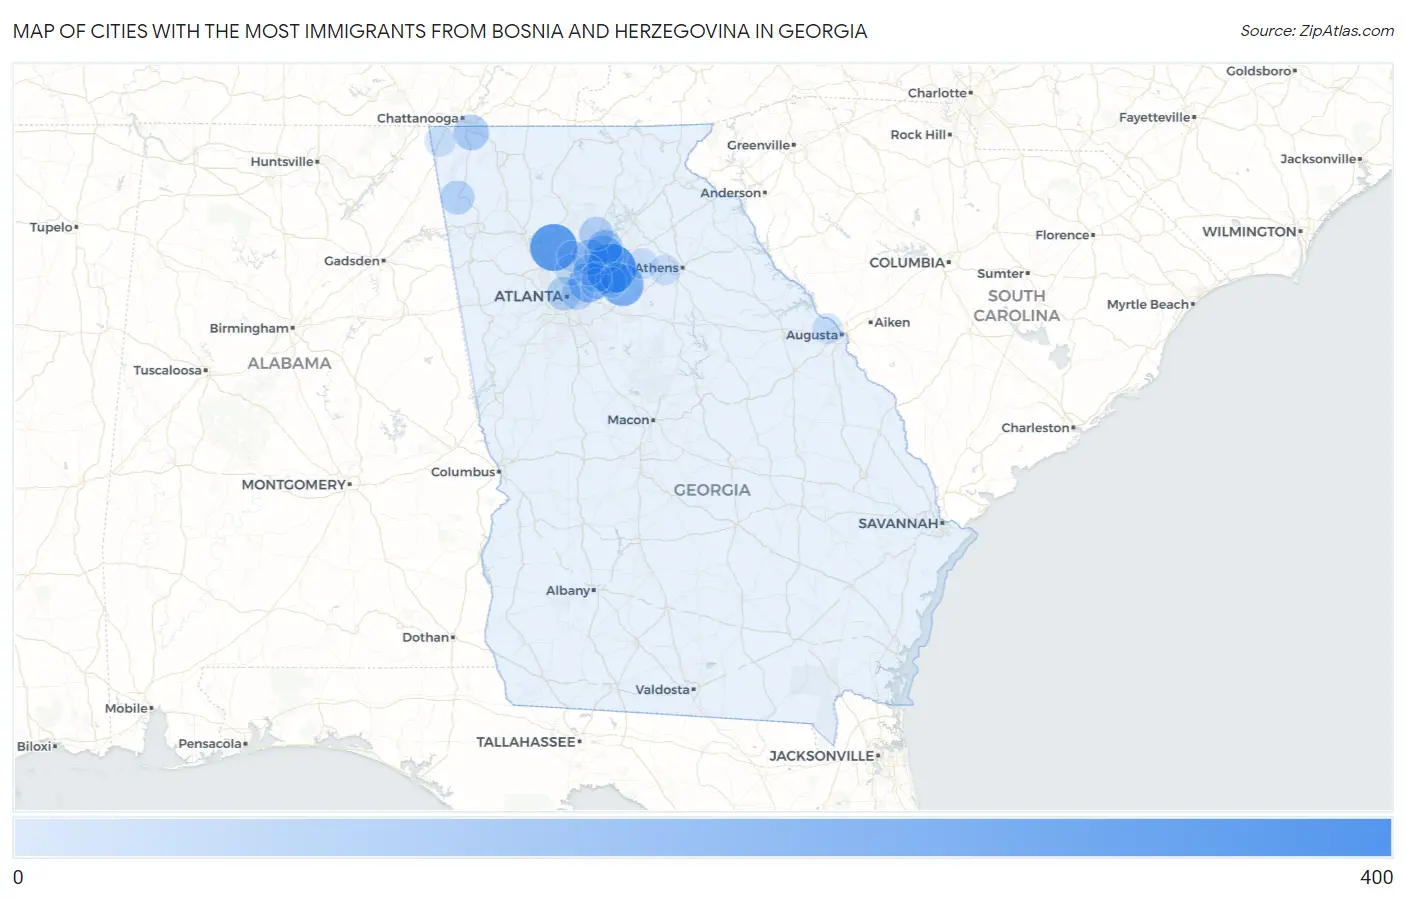Click the SAVANNAH city label
Image resolution: width=1406 pixels, height=899 pixels.
coord(898,523)
